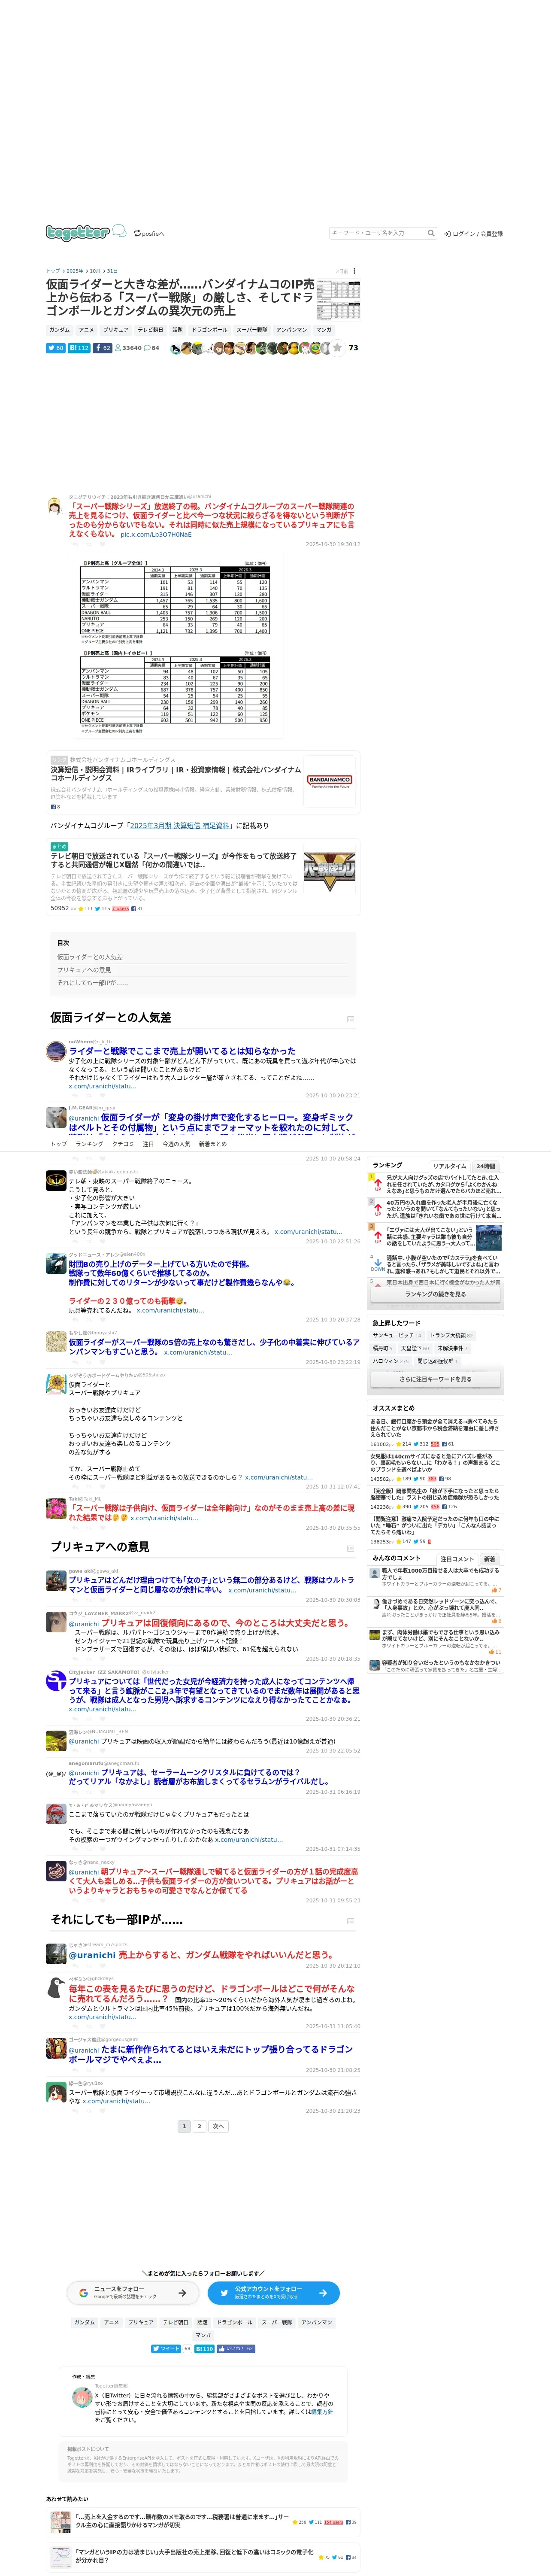Viewport: 551px width, 2576px height.
Task: Open recommended article about 女児服は140cmサイズ
Action: click(x=435, y=1463)
